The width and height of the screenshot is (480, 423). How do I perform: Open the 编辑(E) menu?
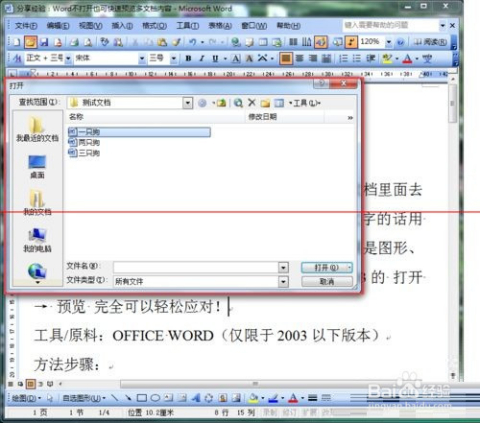[x=58, y=26]
